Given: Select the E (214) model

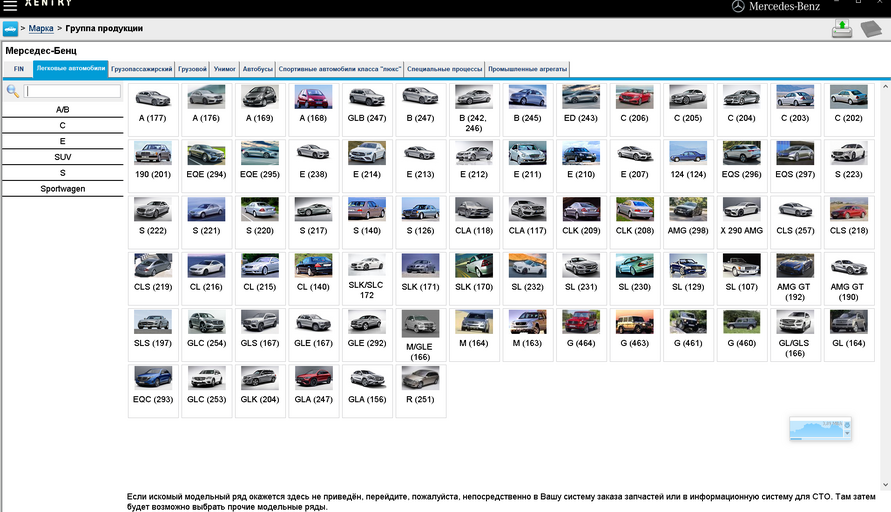Looking at the screenshot, I should coord(367,166).
